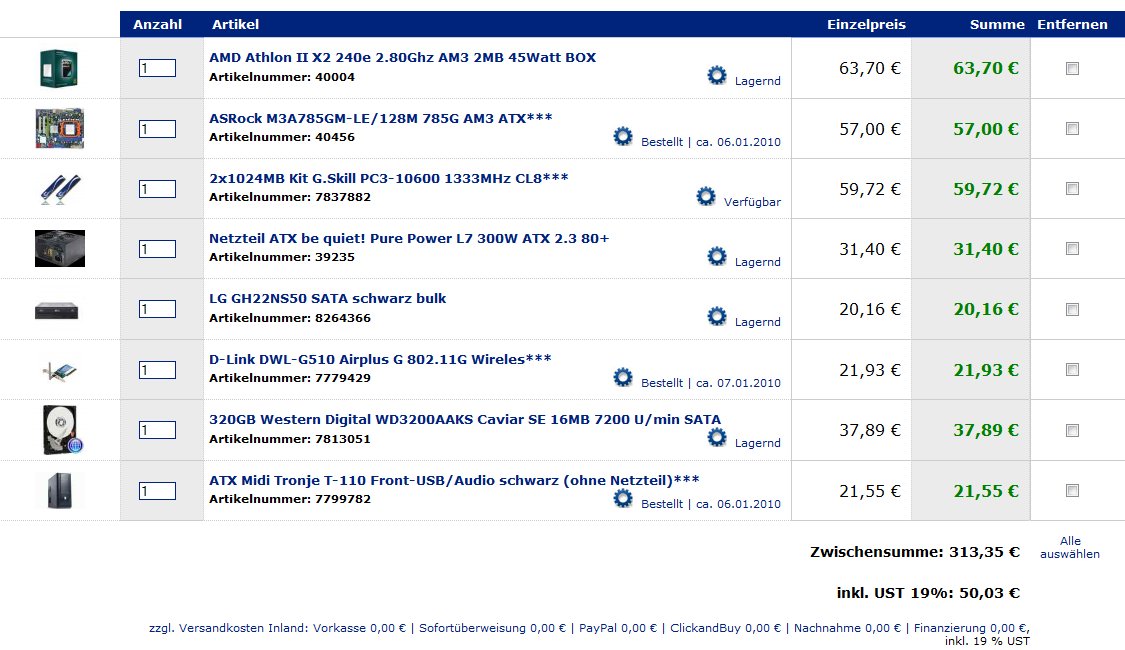Click the quantity field for ATX Midi Tronje T-110
Viewport: 1125px width, 650px height.
157,491
